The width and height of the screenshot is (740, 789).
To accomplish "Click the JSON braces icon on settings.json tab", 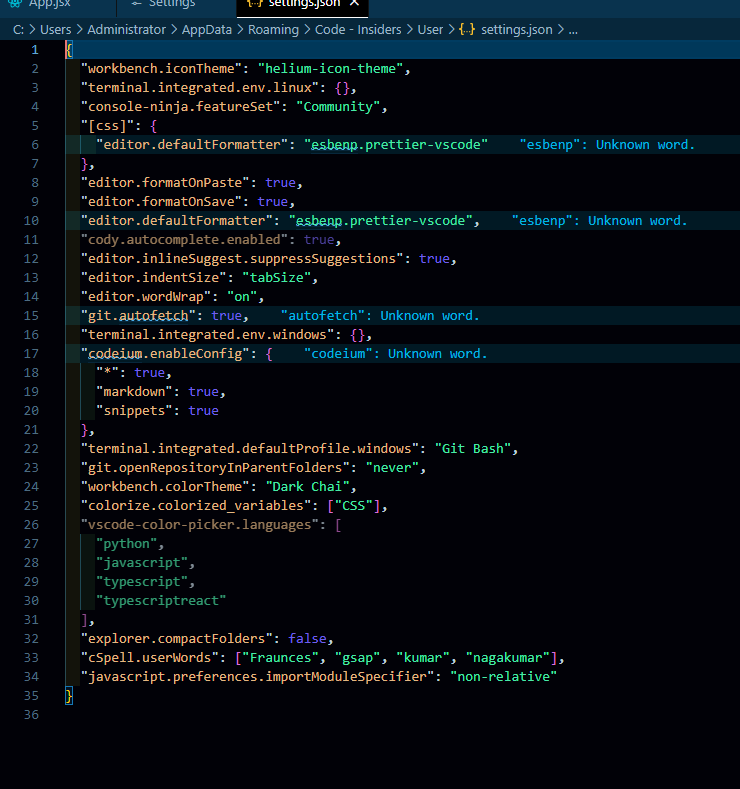I will point(255,4).
